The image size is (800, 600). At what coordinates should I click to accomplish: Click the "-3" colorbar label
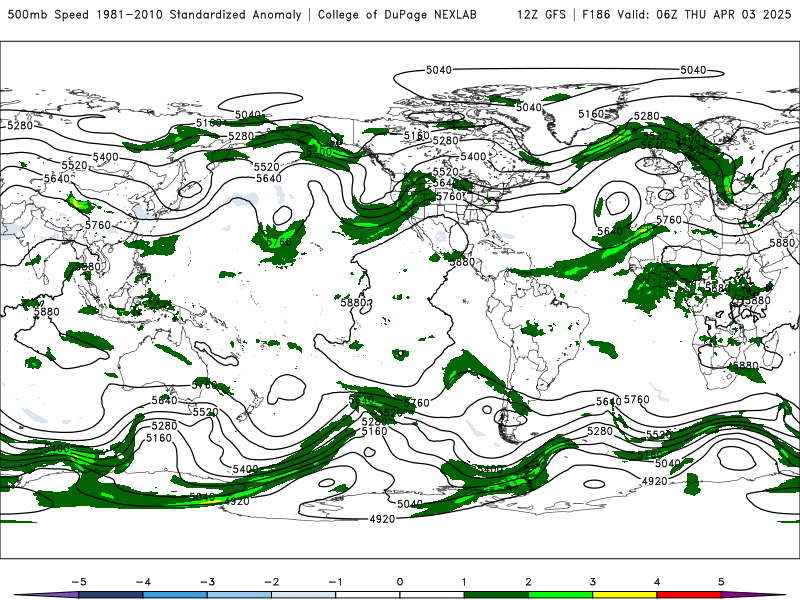click(x=207, y=582)
